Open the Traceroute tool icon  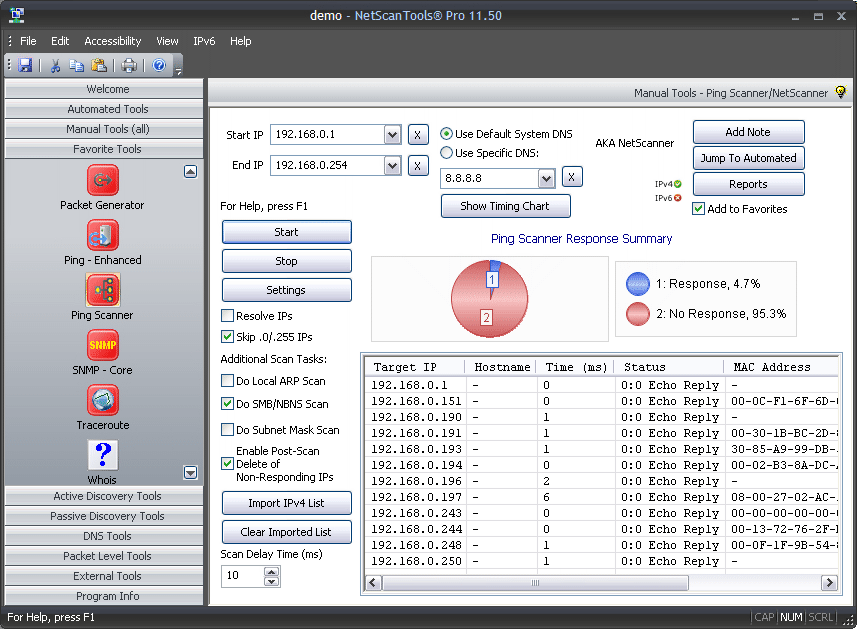[x=103, y=400]
